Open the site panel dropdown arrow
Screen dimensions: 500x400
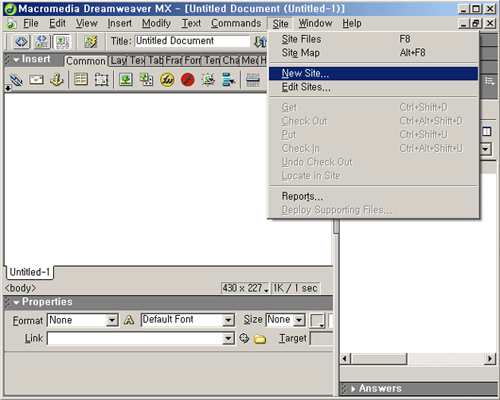coord(486,149)
